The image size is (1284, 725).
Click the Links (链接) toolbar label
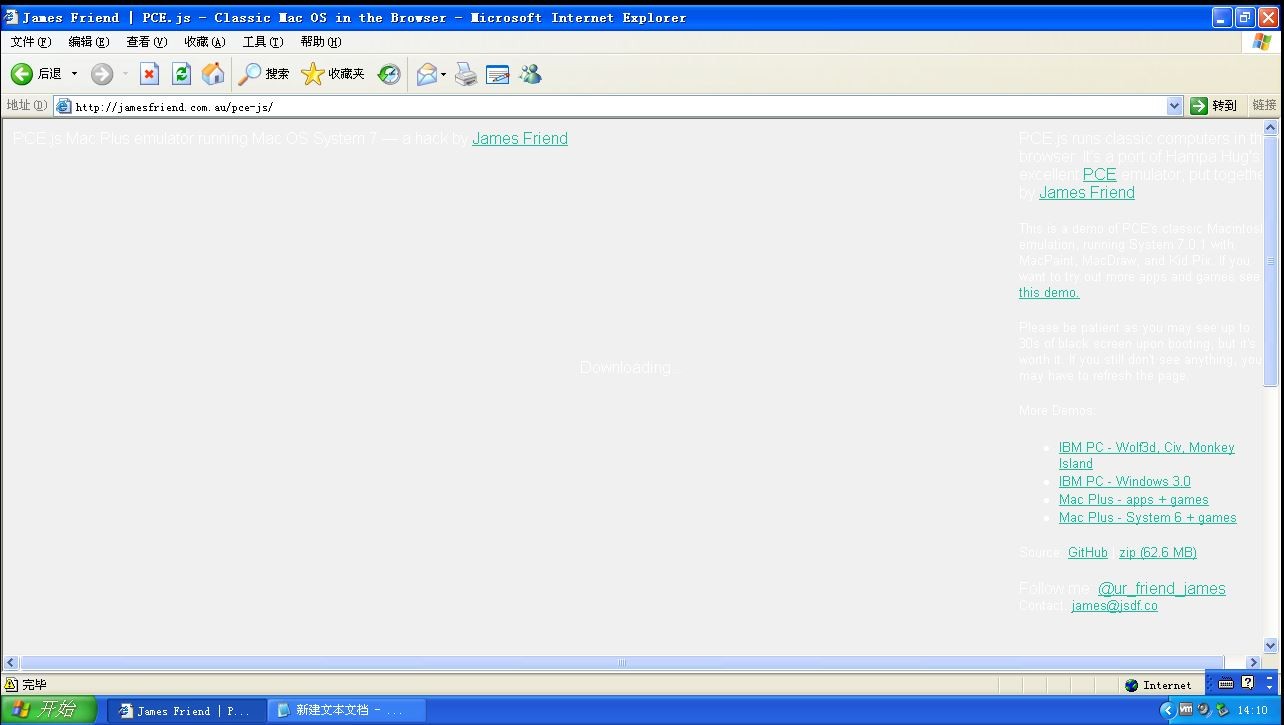(x=1265, y=106)
